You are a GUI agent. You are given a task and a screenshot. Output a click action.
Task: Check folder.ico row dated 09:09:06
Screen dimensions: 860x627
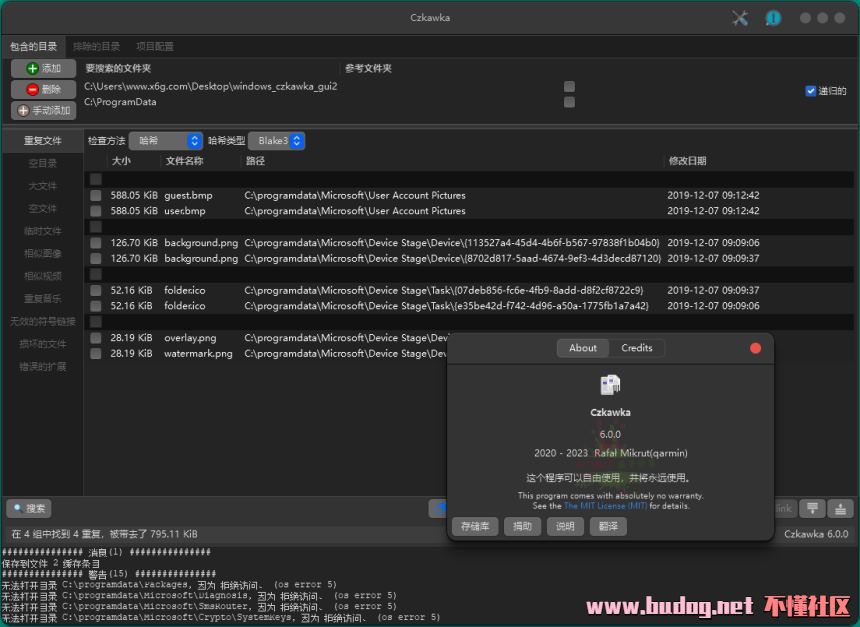click(x=96, y=306)
